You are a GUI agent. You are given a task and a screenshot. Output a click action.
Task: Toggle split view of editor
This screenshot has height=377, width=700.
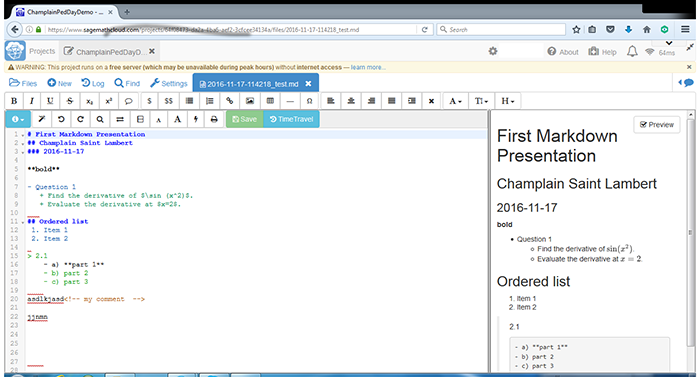coord(140,119)
